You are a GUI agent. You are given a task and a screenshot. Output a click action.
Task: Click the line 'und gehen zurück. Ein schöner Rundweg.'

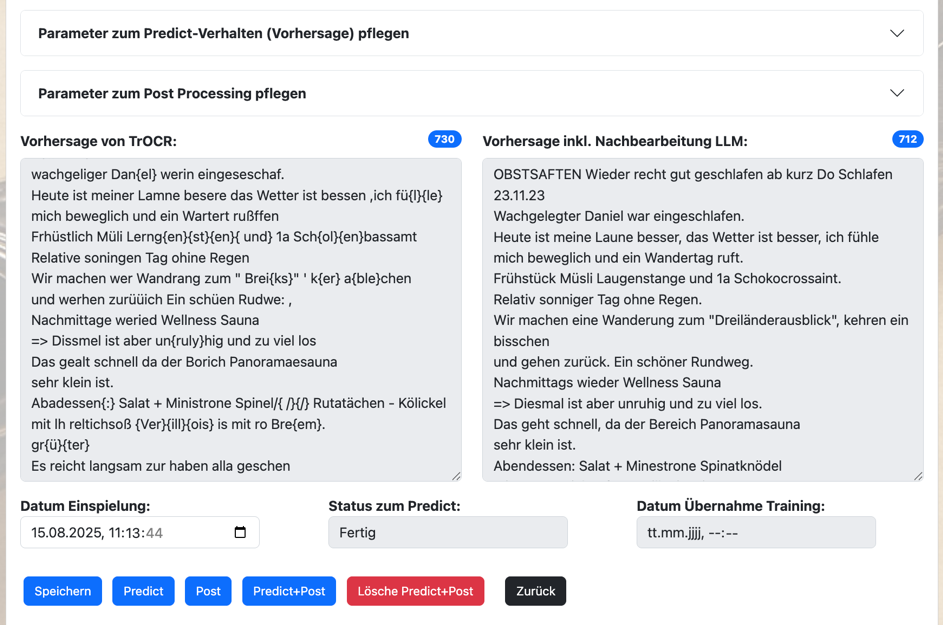click(x=623, y=362)
